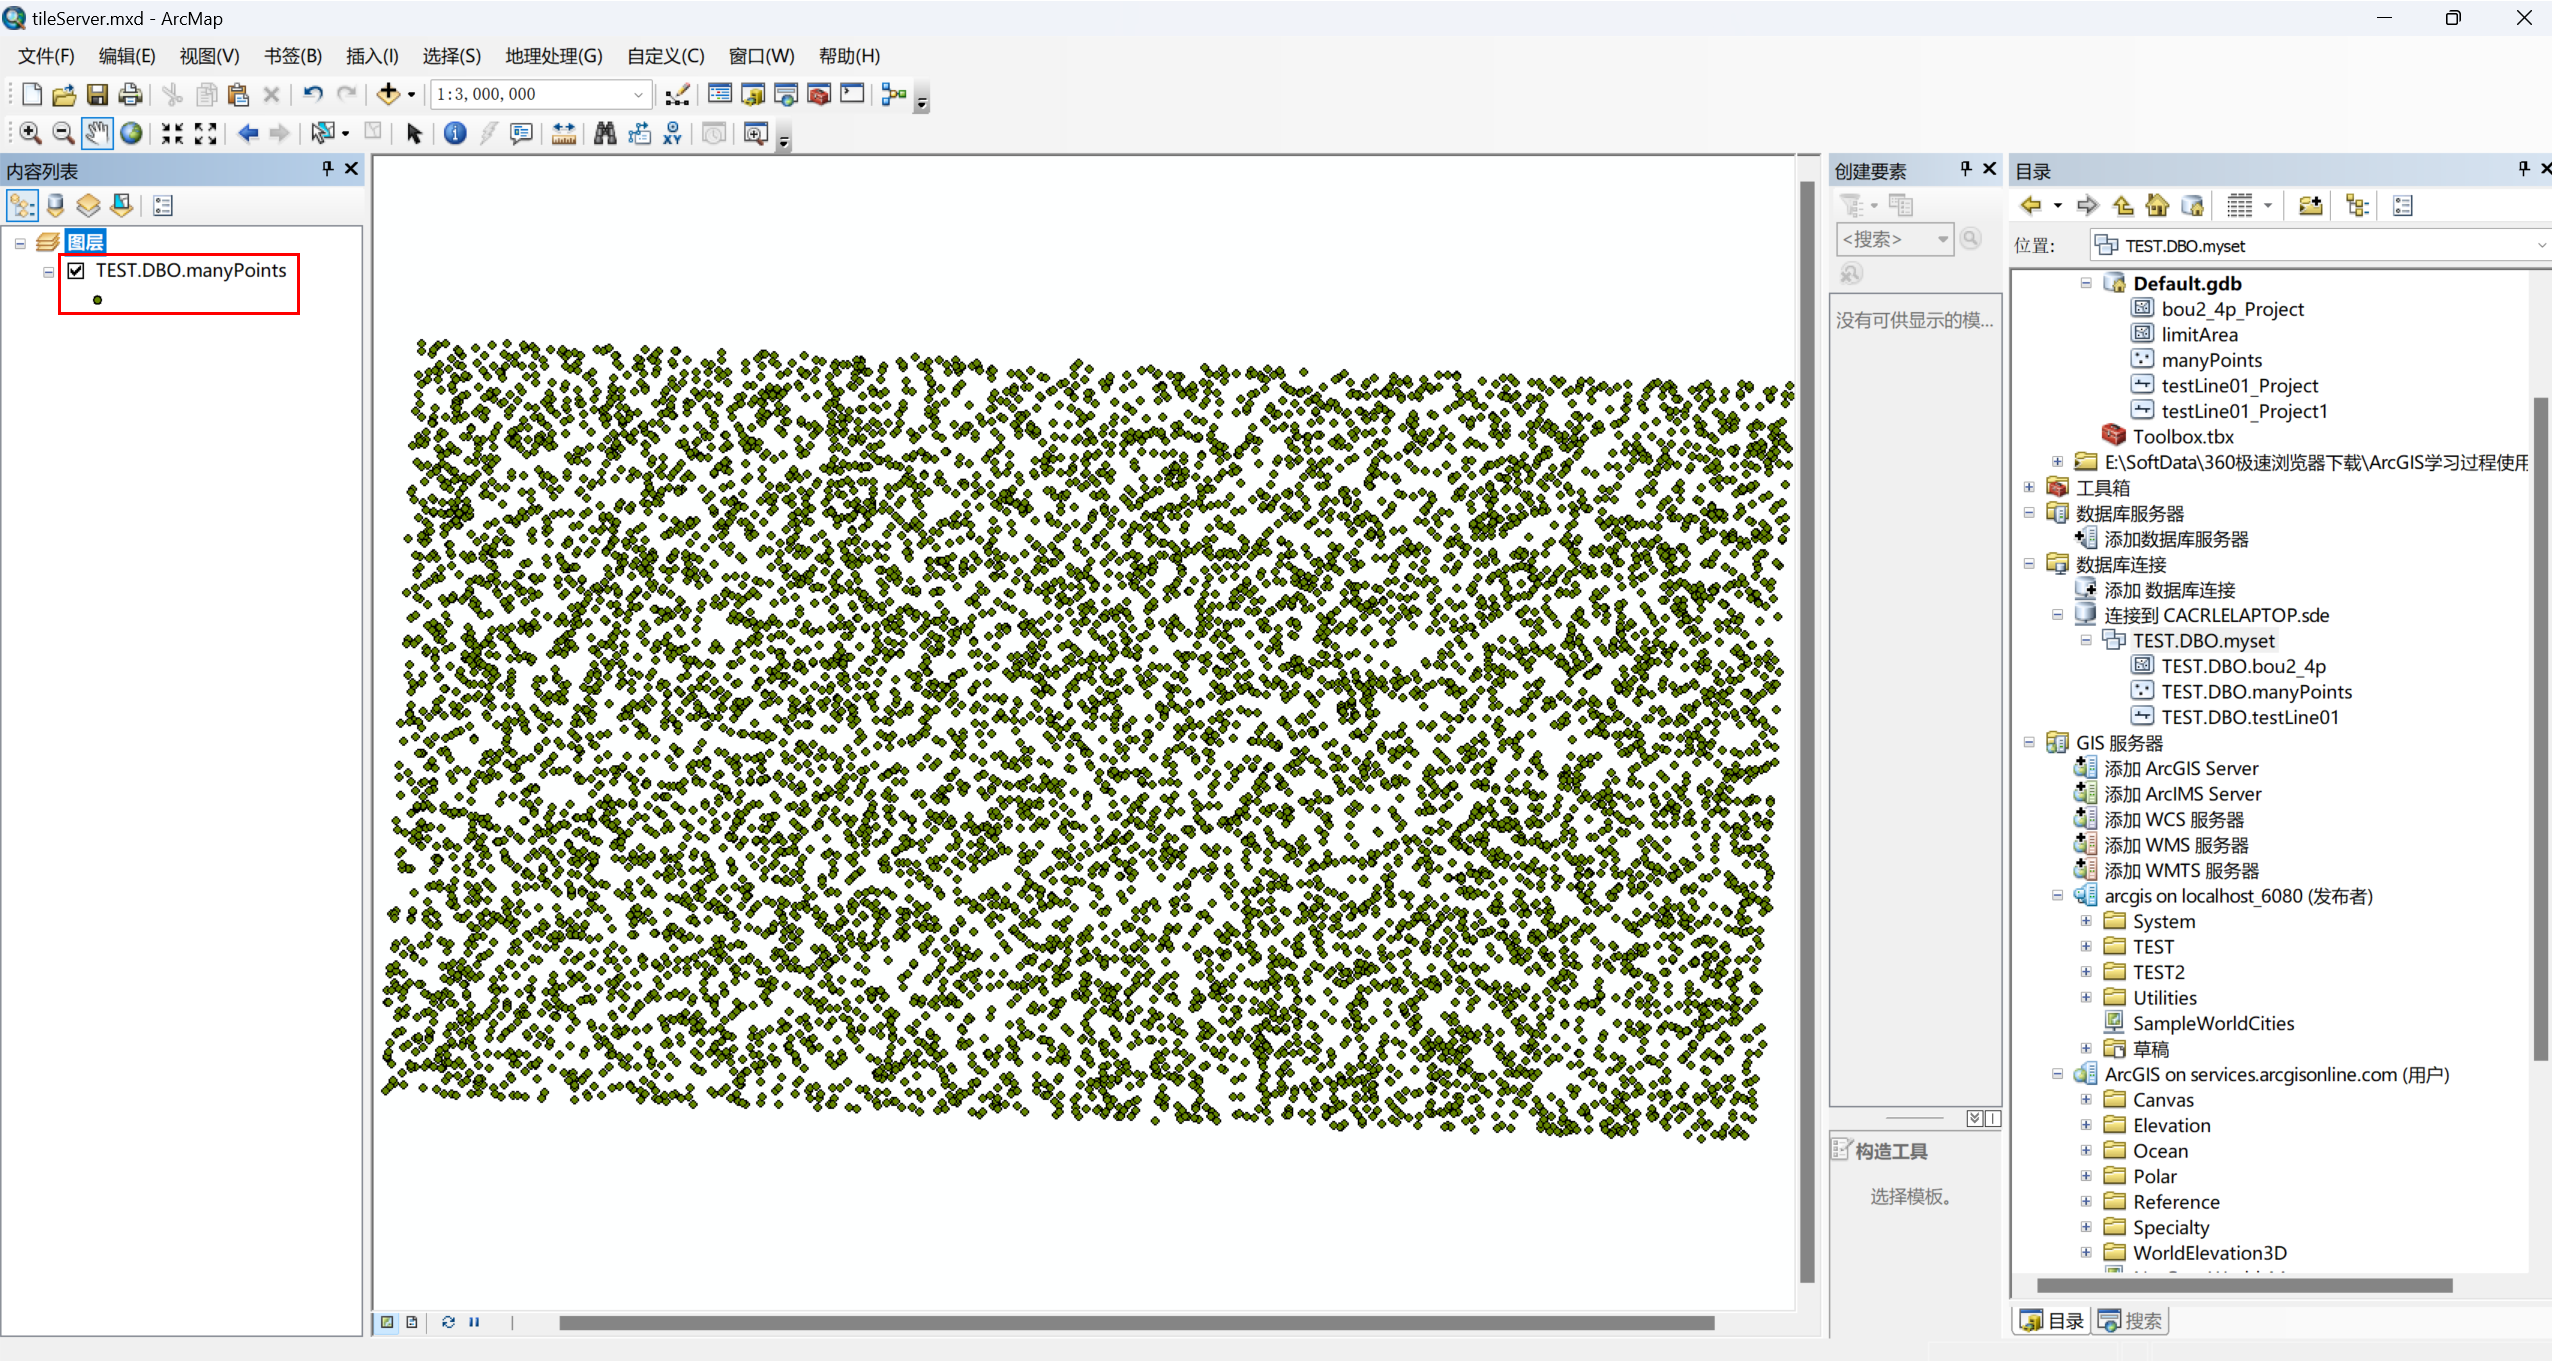Toggle visibility of TEST.DBO.manyPoints layer
The image size is (2552, 1361).
pyautogui.click(x=76, y=270)
